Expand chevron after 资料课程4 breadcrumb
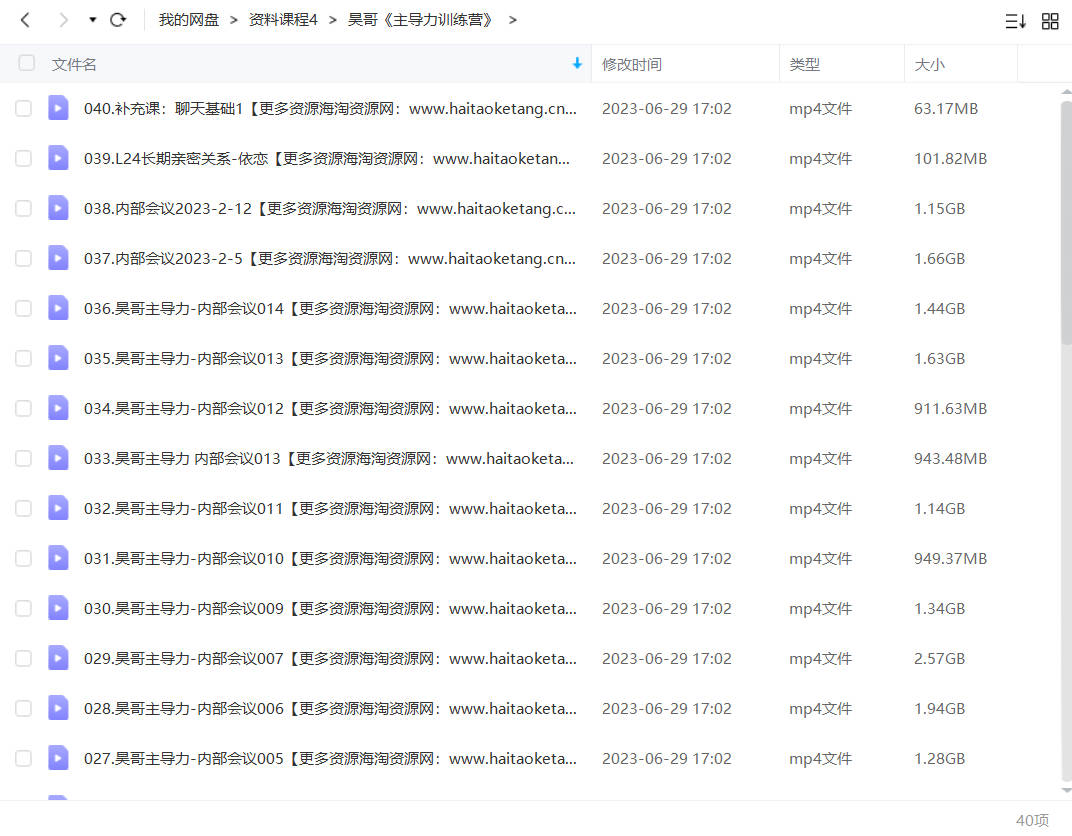The width and height of the screenshot is (1072, 836). pos(333,20)
